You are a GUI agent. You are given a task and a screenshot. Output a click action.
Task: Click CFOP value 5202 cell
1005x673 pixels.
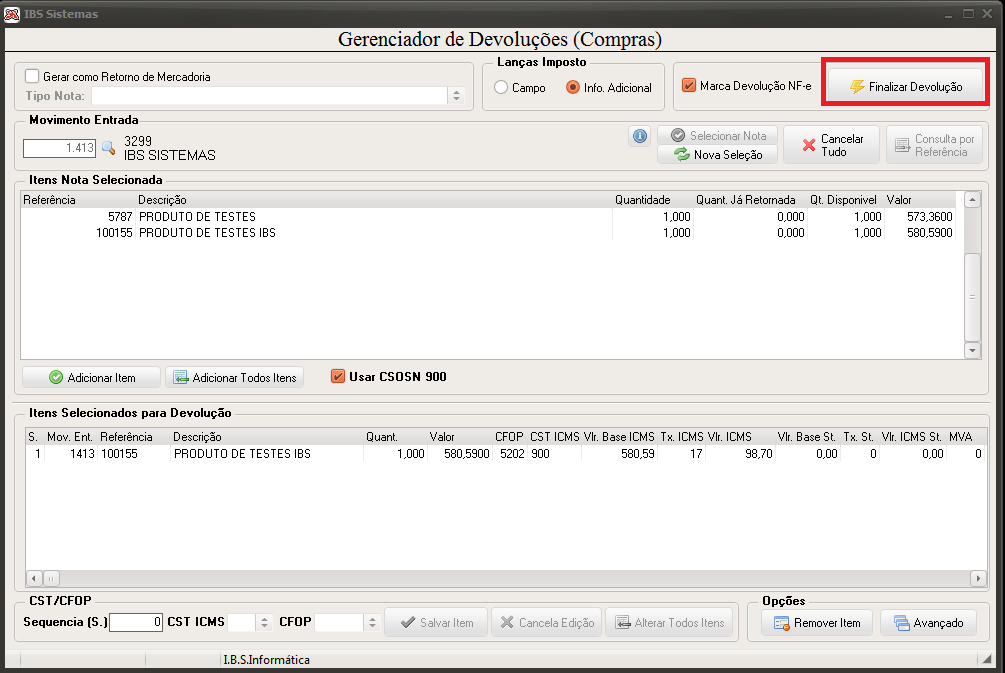point(512,454)
